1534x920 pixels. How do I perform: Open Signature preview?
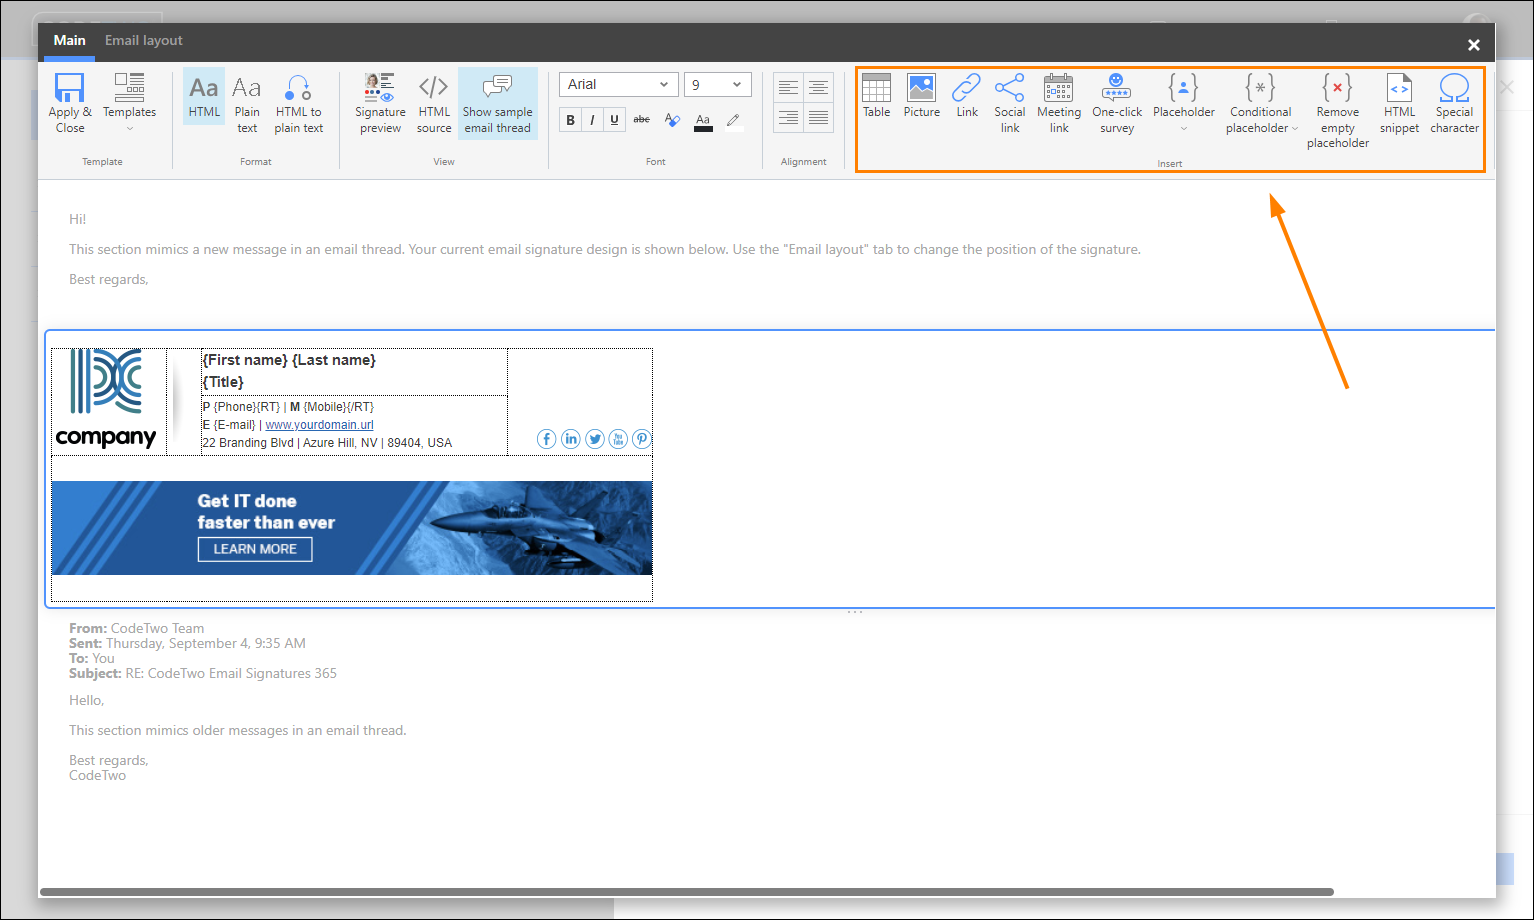[380, 104]
